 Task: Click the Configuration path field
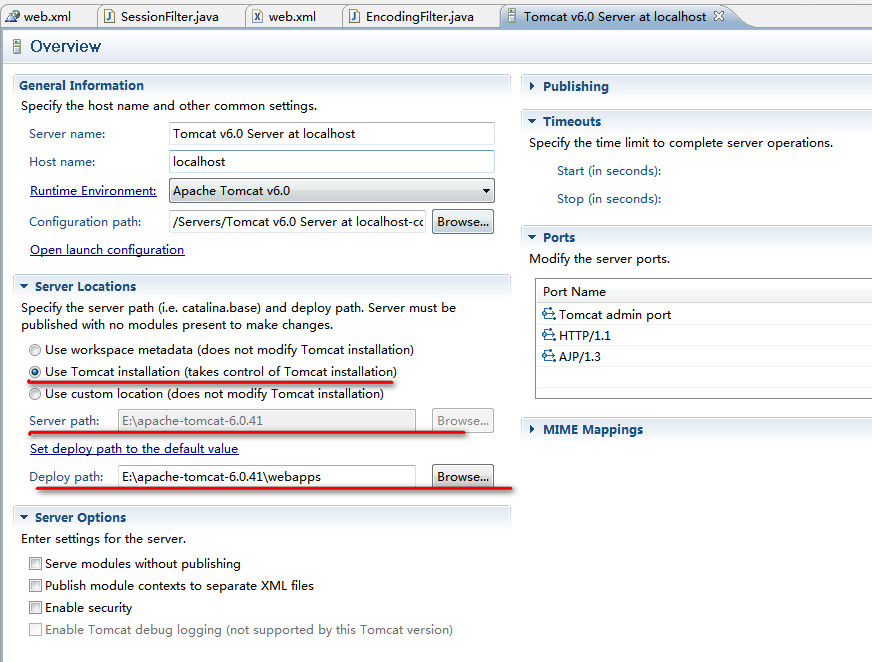tap(298, 221)
